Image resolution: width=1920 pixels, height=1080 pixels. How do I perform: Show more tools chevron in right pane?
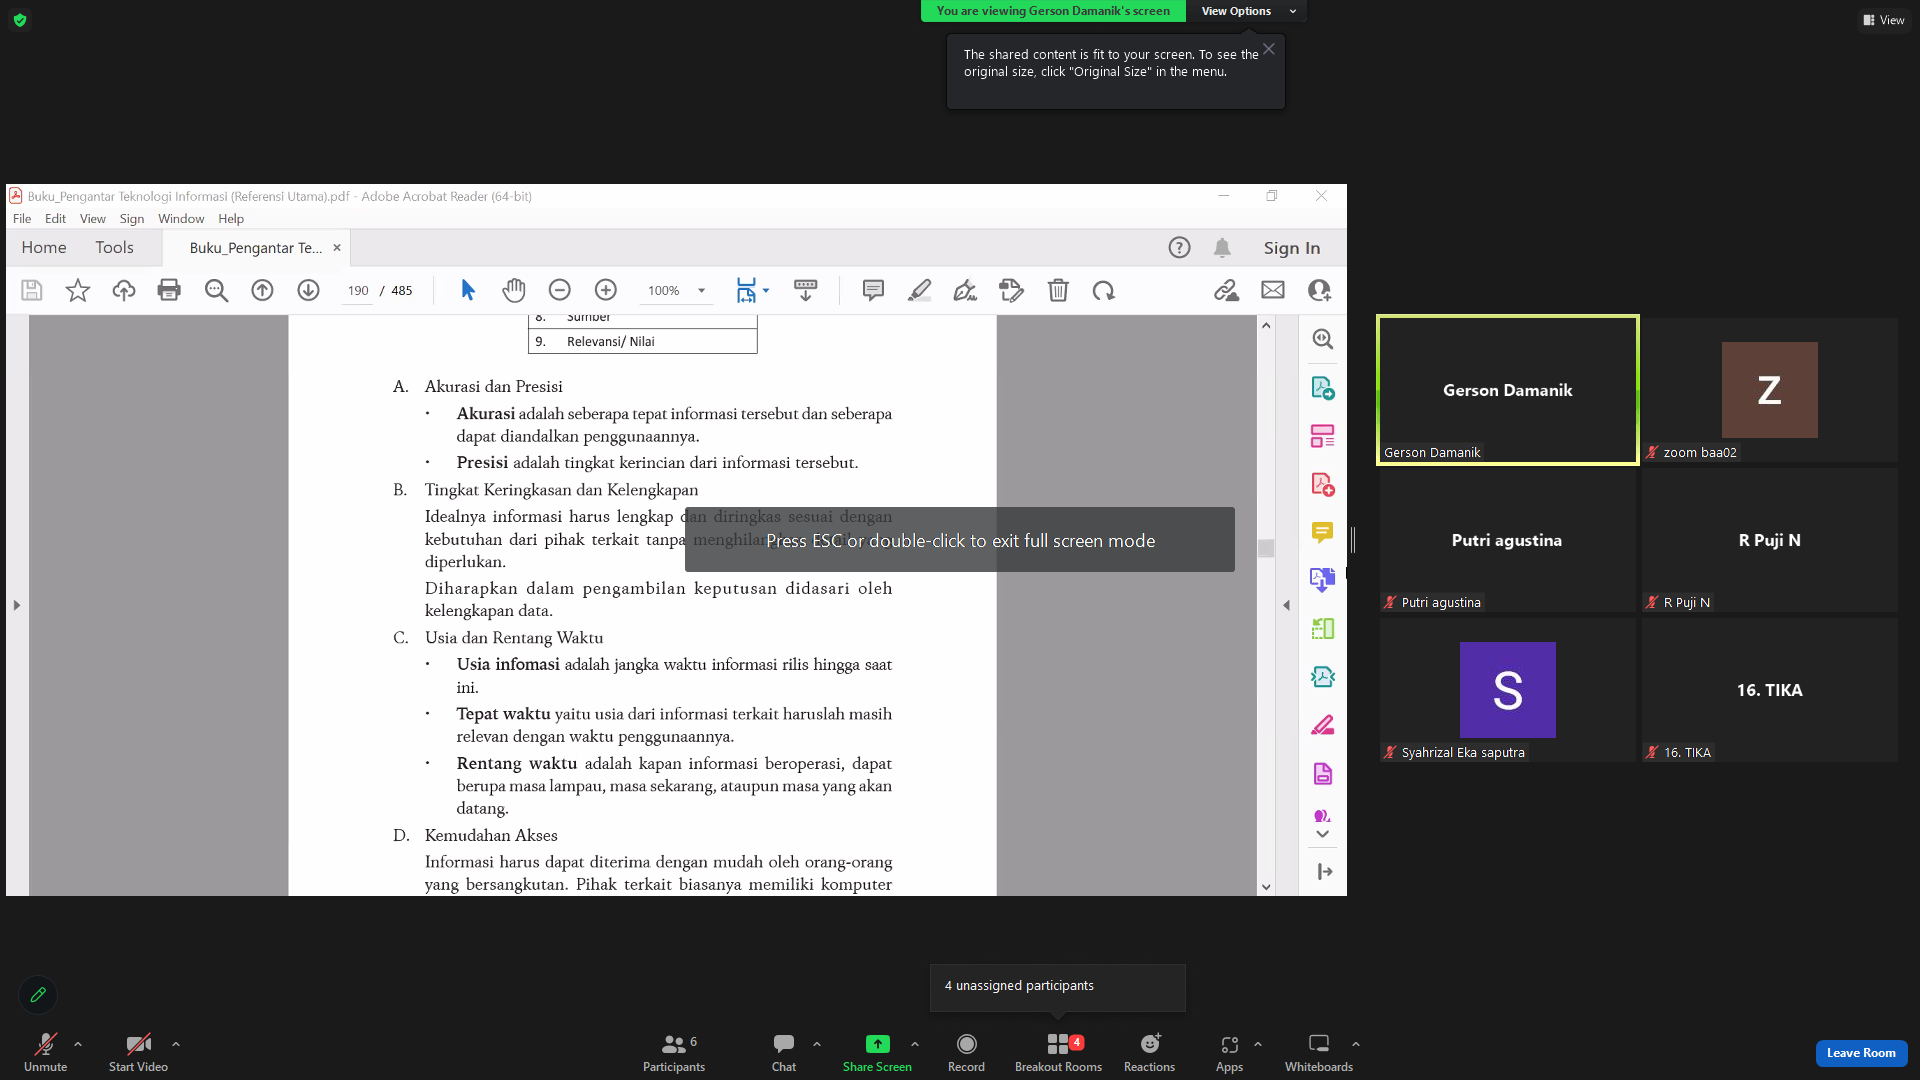(x=1323, y=834)
